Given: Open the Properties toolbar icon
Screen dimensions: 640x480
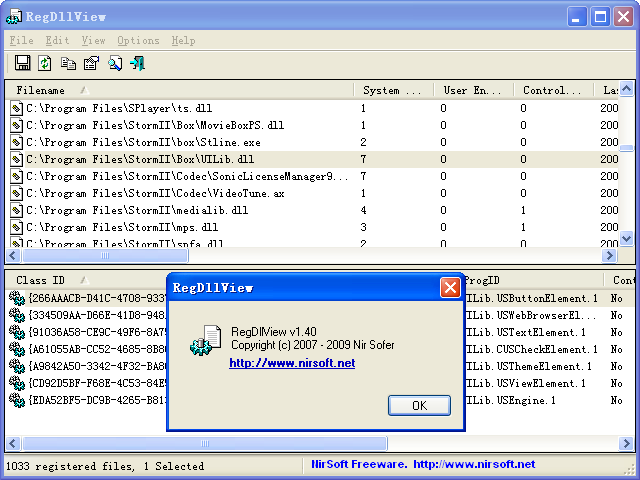Looking at the screenshot, I should coord(91,64).
